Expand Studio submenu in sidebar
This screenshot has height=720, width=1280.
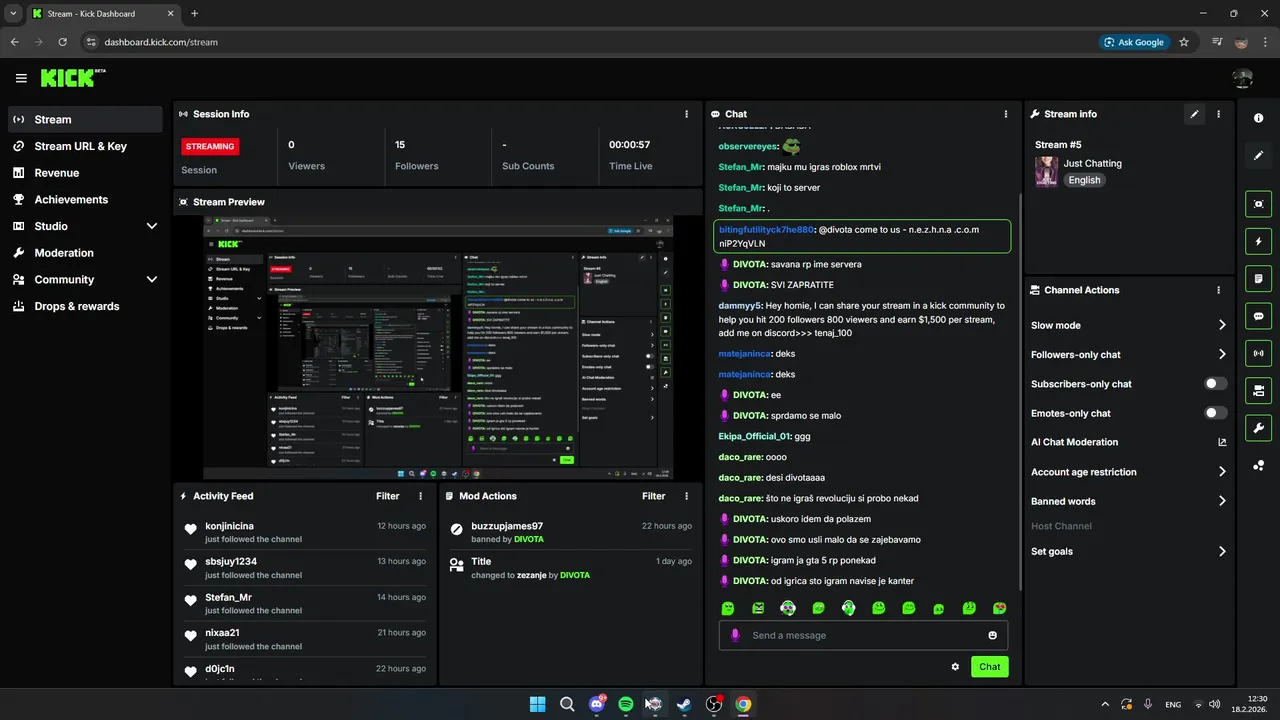pos(152,226)
